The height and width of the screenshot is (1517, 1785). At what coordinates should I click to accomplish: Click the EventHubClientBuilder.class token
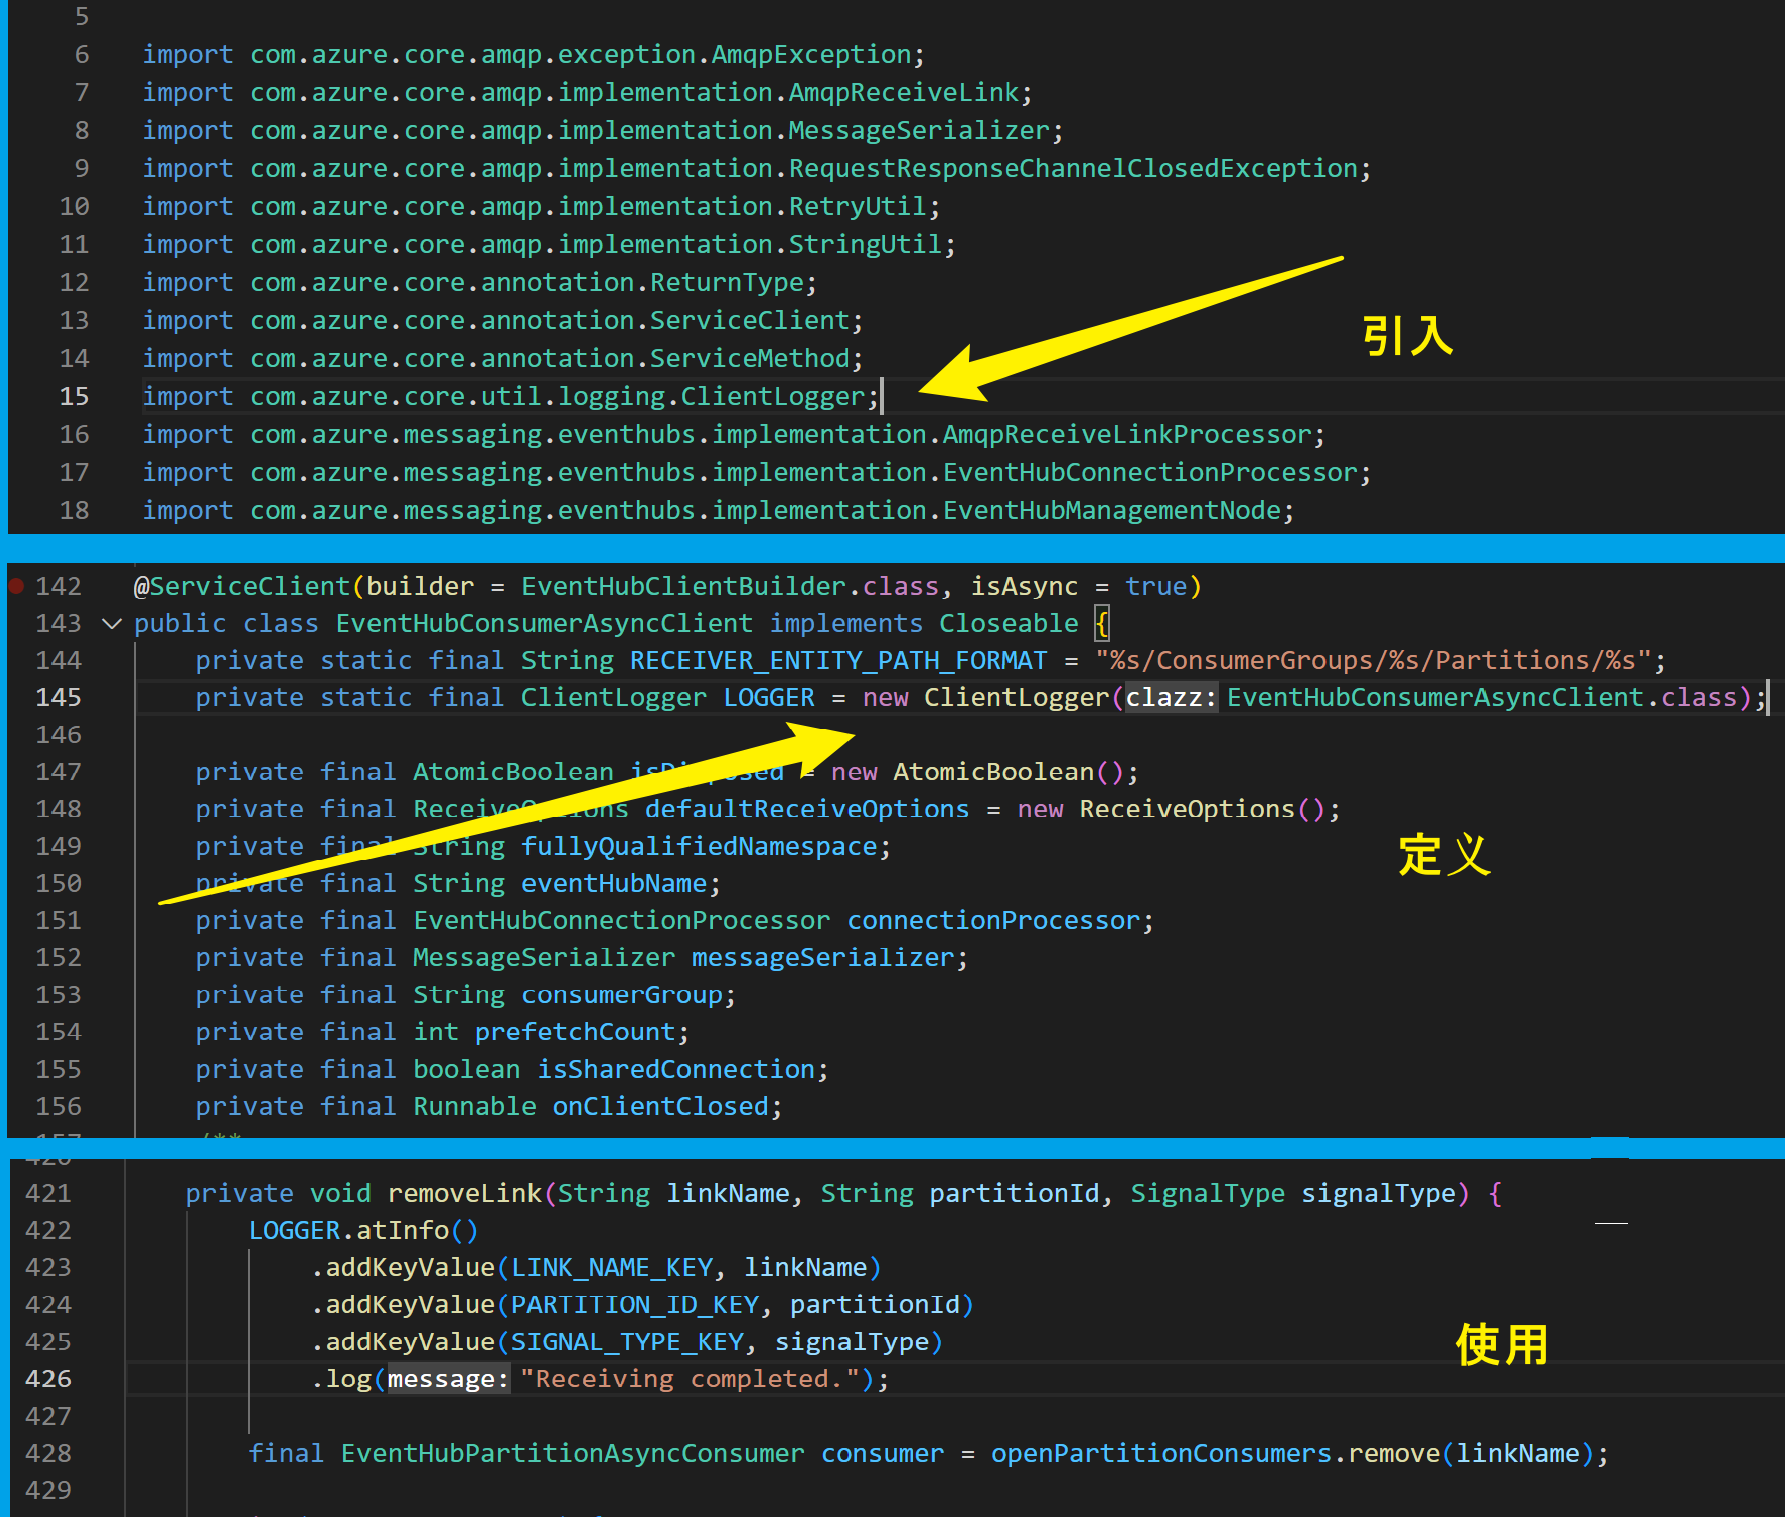pos(729,585)
